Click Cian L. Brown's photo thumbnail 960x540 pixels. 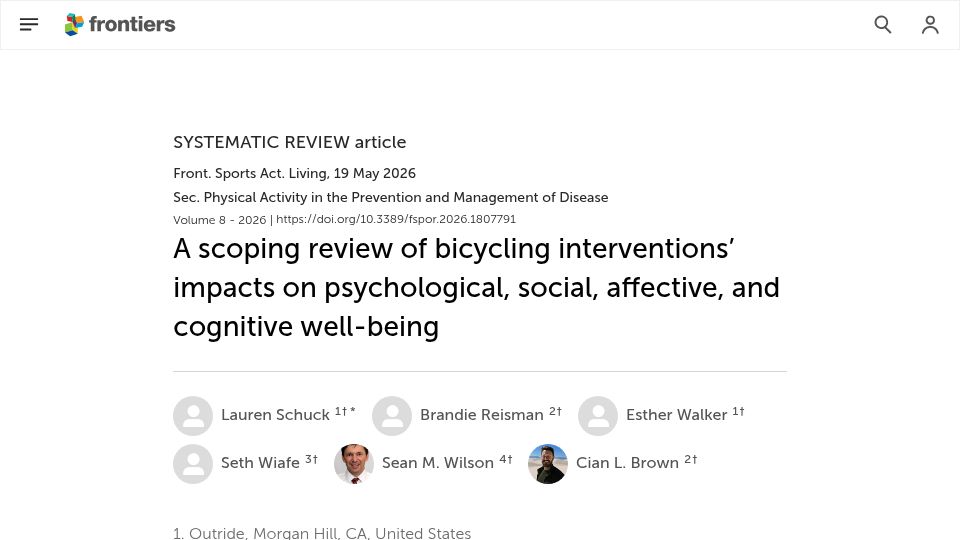pyautogui.click(x=548, y=464)
